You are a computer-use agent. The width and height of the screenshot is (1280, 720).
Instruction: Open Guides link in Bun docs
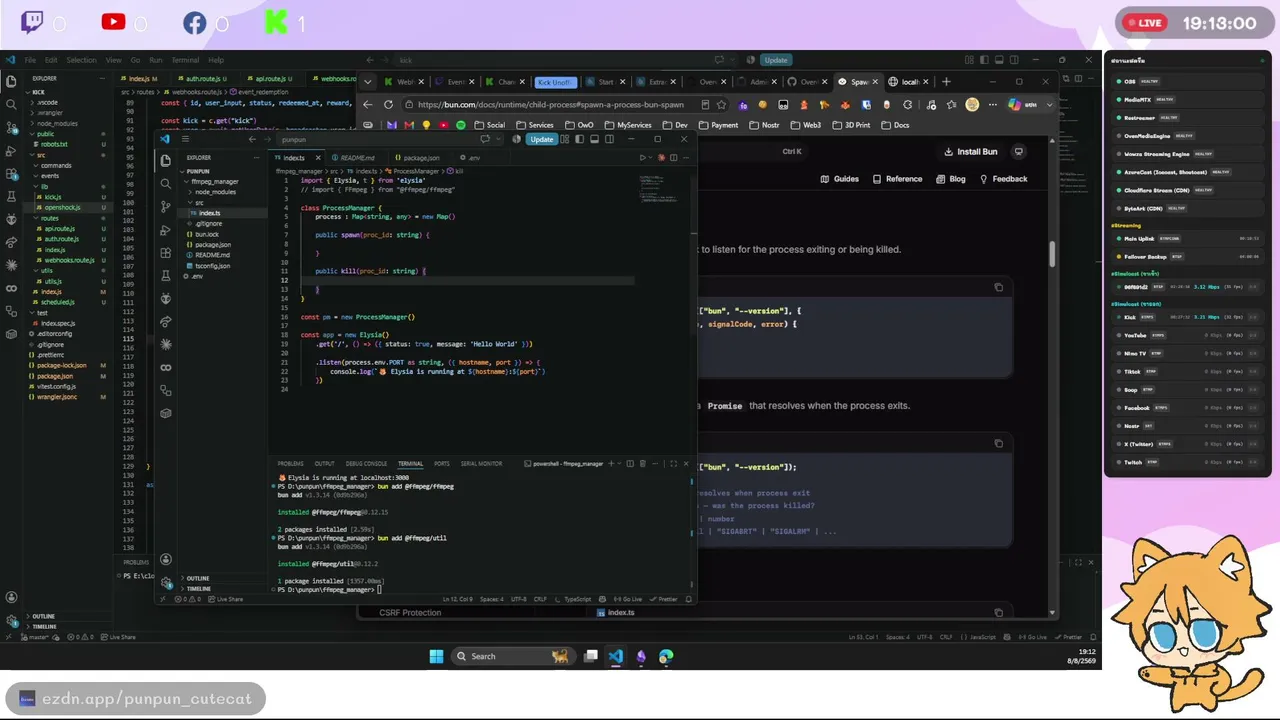click(x=840, y=179)
